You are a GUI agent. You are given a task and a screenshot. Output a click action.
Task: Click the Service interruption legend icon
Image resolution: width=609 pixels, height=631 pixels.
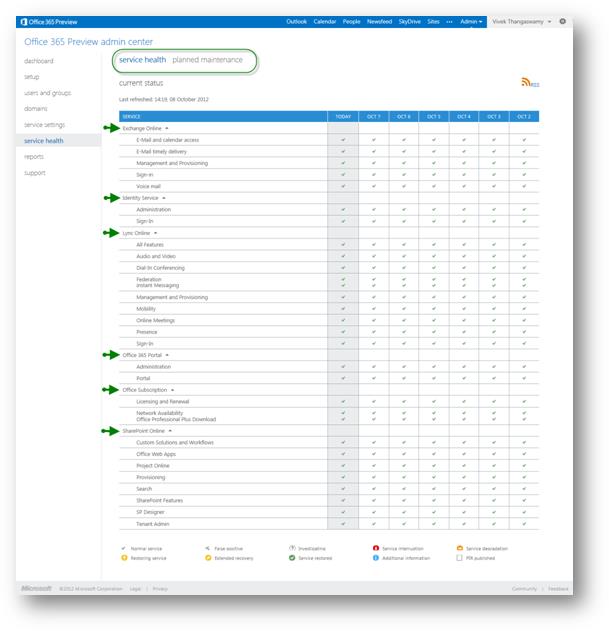click(376, 548)
